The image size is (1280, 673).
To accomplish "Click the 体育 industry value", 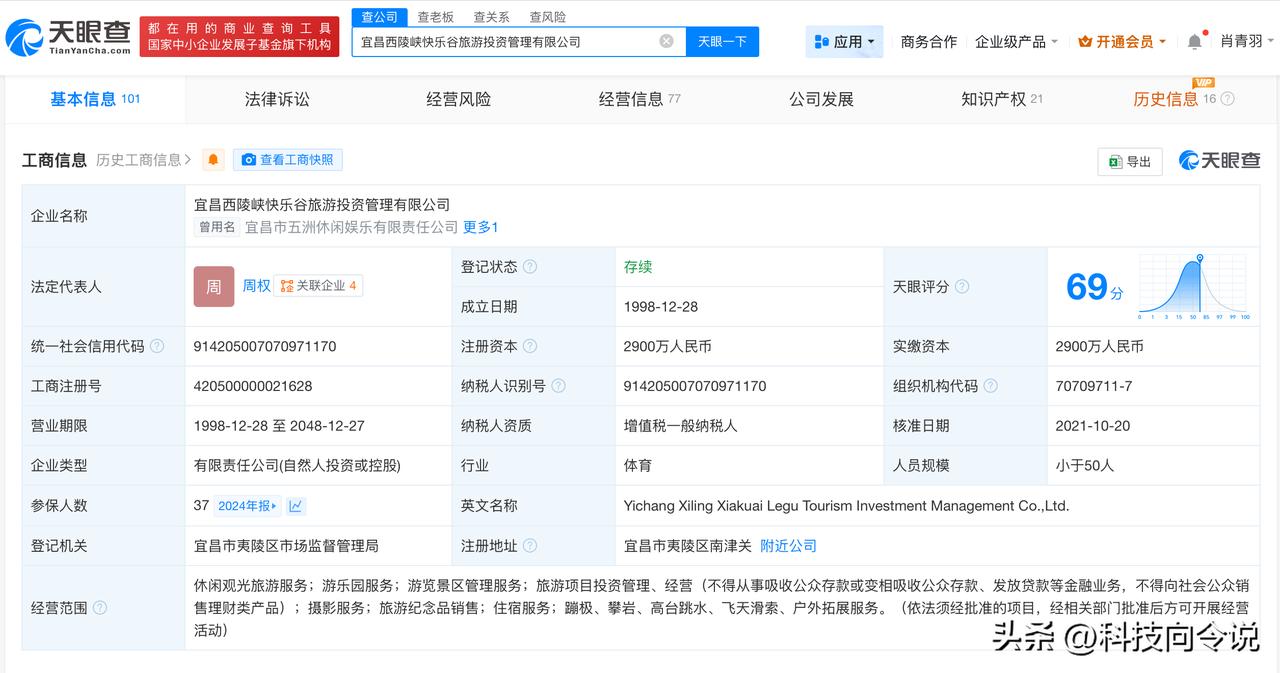I will click(x=638, y=466).
